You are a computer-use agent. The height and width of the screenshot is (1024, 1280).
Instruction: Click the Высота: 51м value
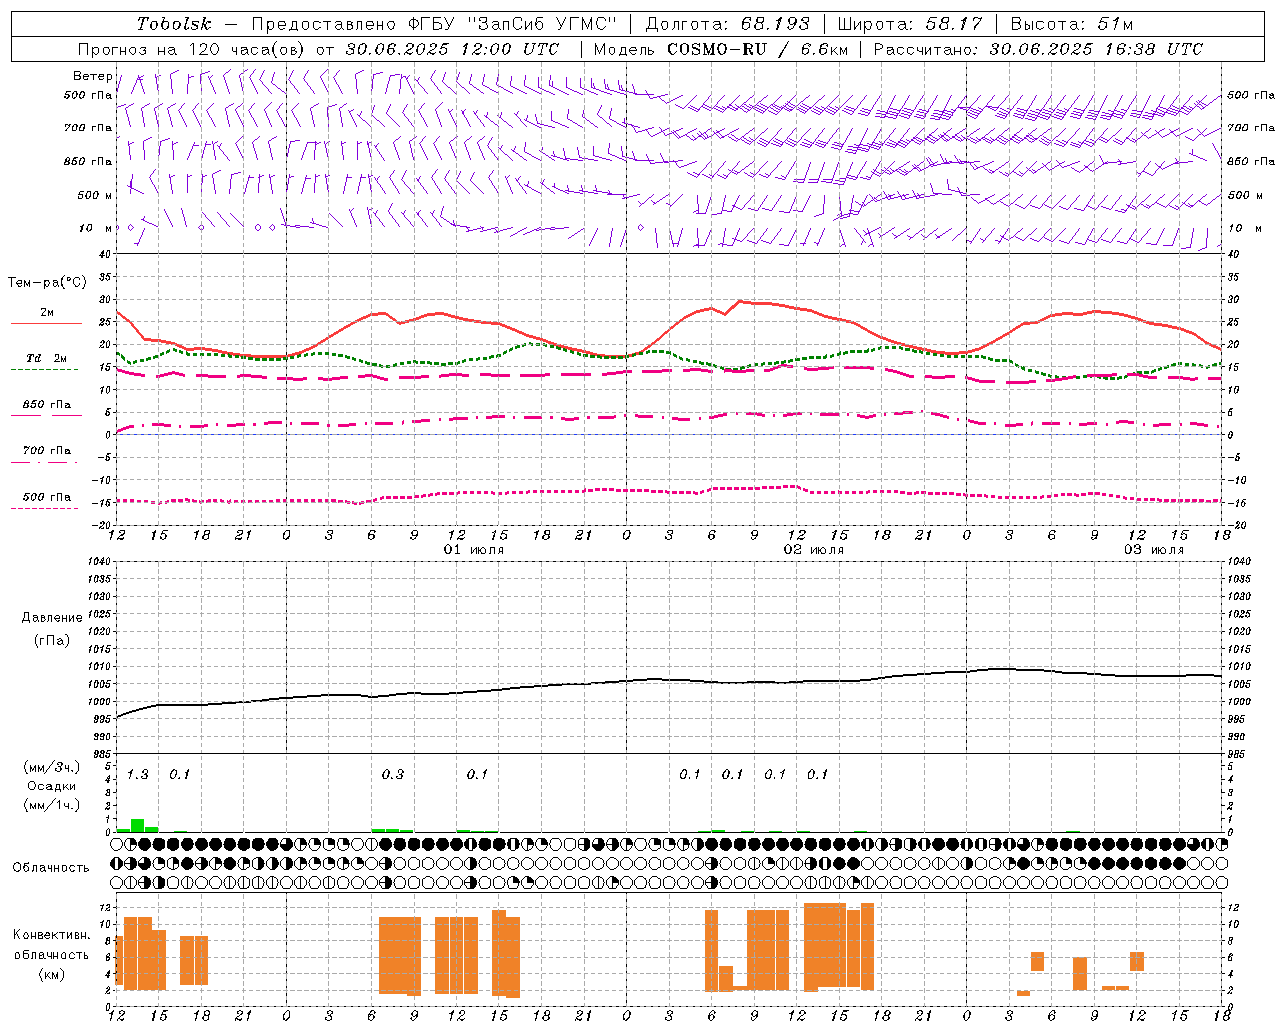(x=1072, y=24)
